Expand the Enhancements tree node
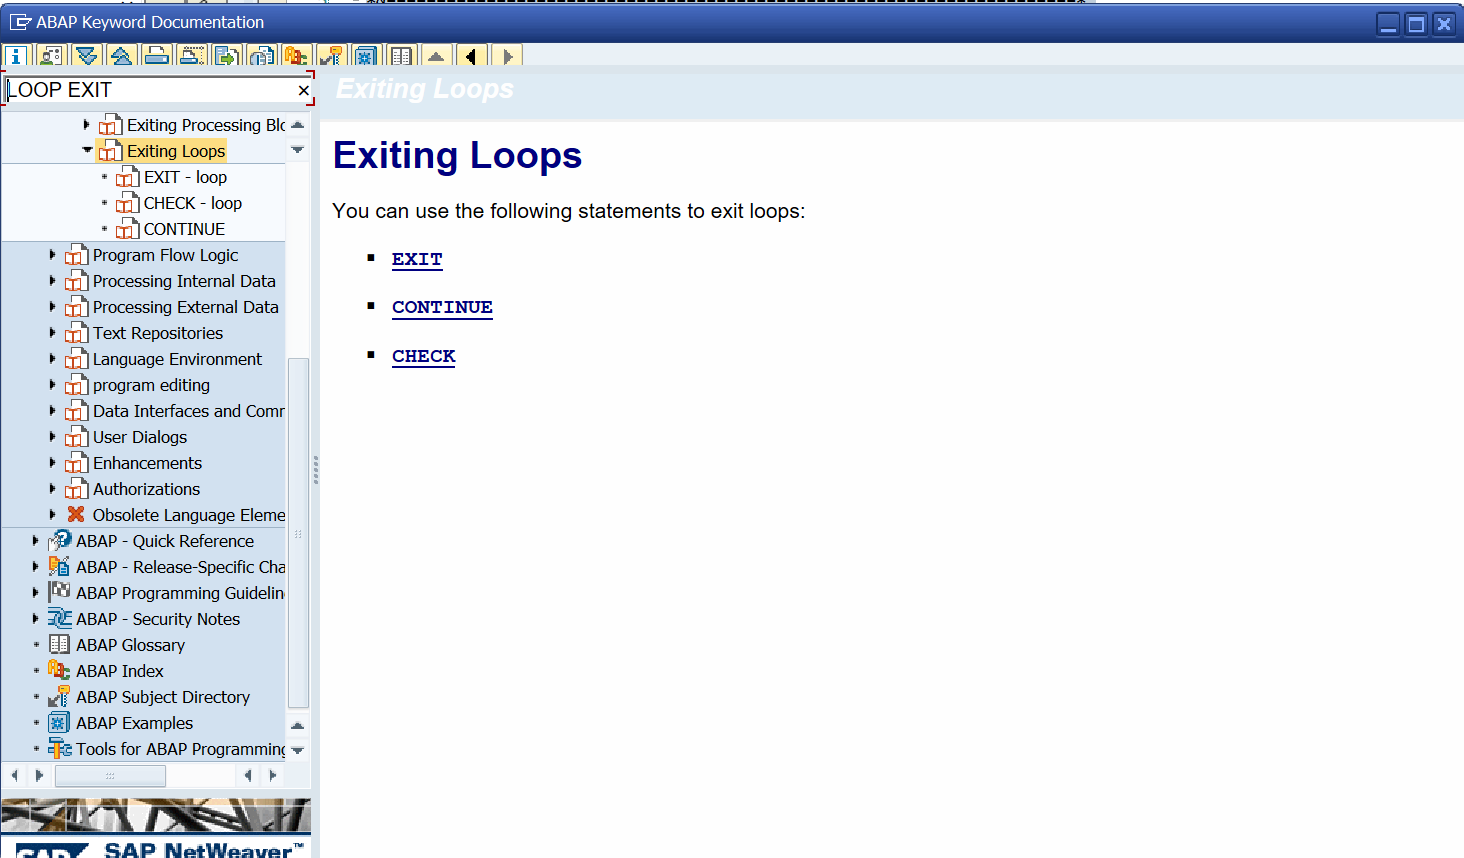Screen dimensions: 1464x858 tap(52, 463)
